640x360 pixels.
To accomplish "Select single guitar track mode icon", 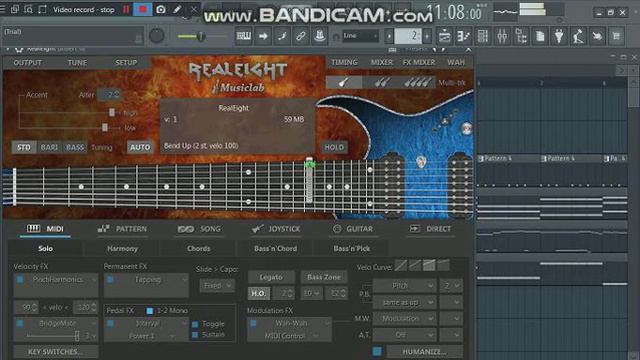I will click(x=344, y=82).
